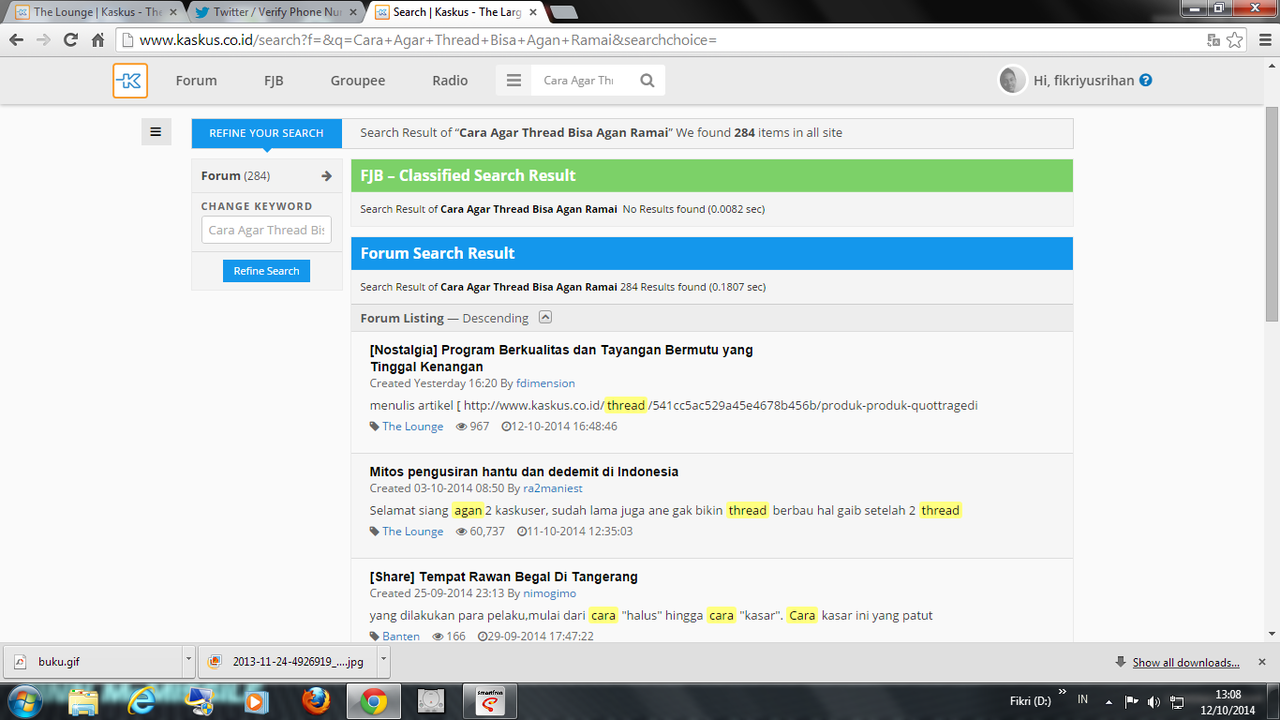Viewport: 1280px width, 720px height.
Task: Click the vertical page scrollbar
Action: click(1272, 212)
